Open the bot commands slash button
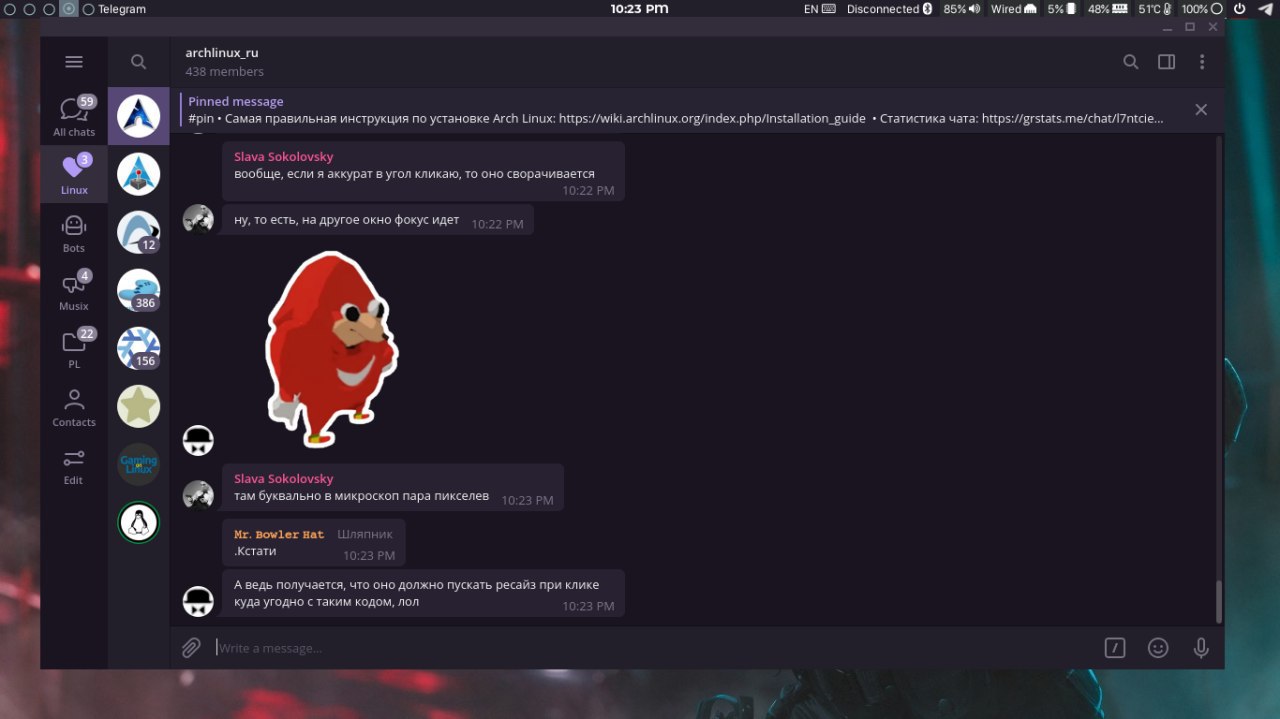The image size is (1280, 719). pyautogui.click(x=1115, y=648)
